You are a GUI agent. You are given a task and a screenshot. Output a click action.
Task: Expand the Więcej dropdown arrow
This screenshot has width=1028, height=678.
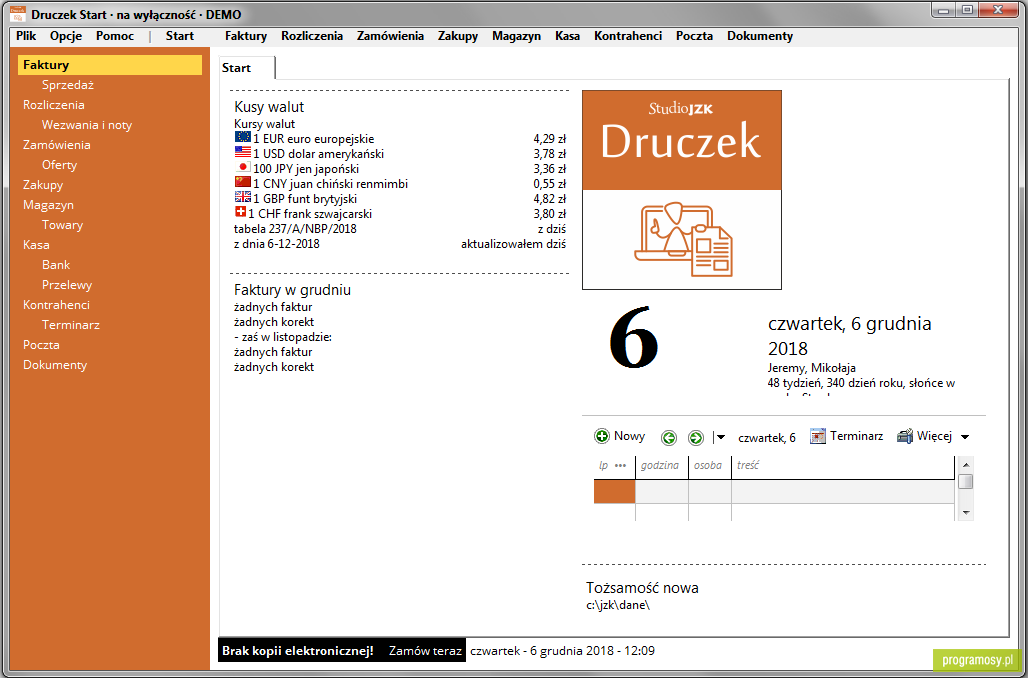[965, 437]
